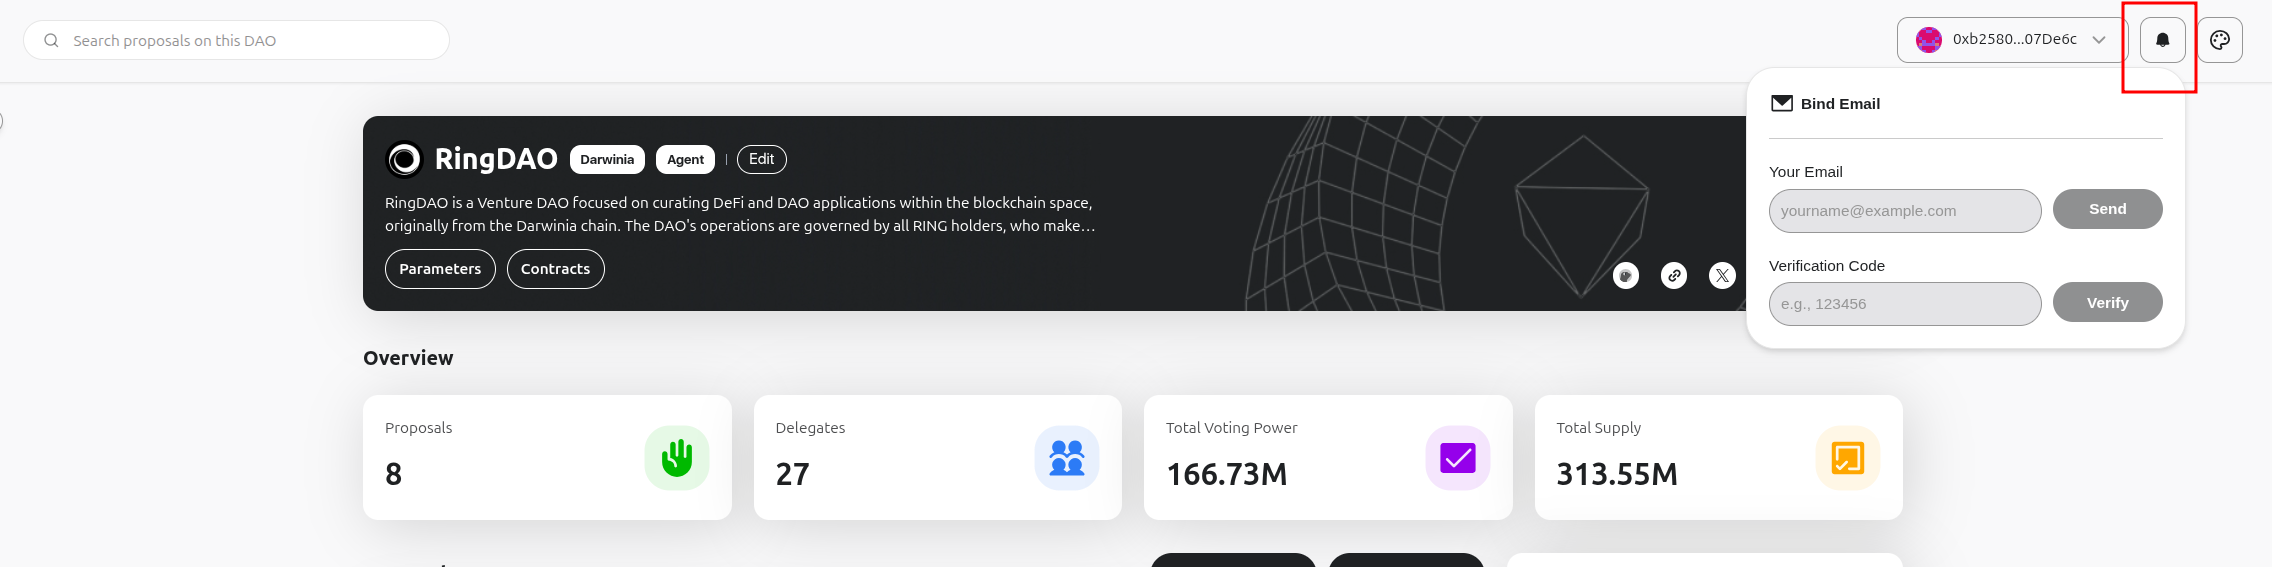2272x567 pixels.
Task: Click the gray round icon left of link icon
Action: [x=1626, y=276]
